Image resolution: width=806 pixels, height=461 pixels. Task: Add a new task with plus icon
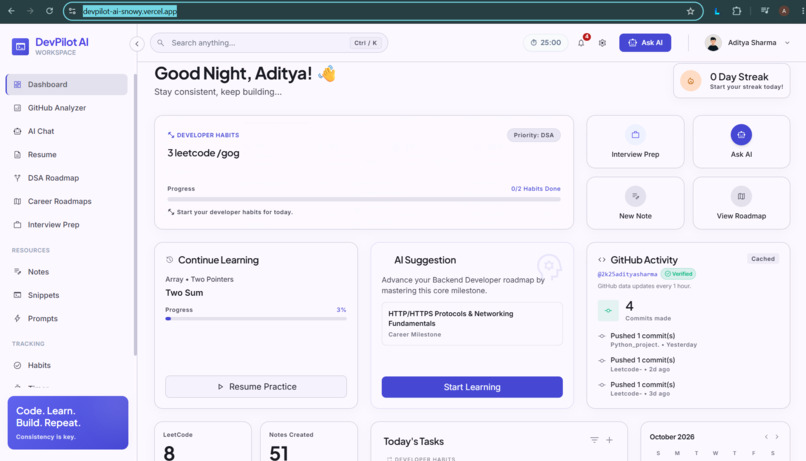pos(609,440)
